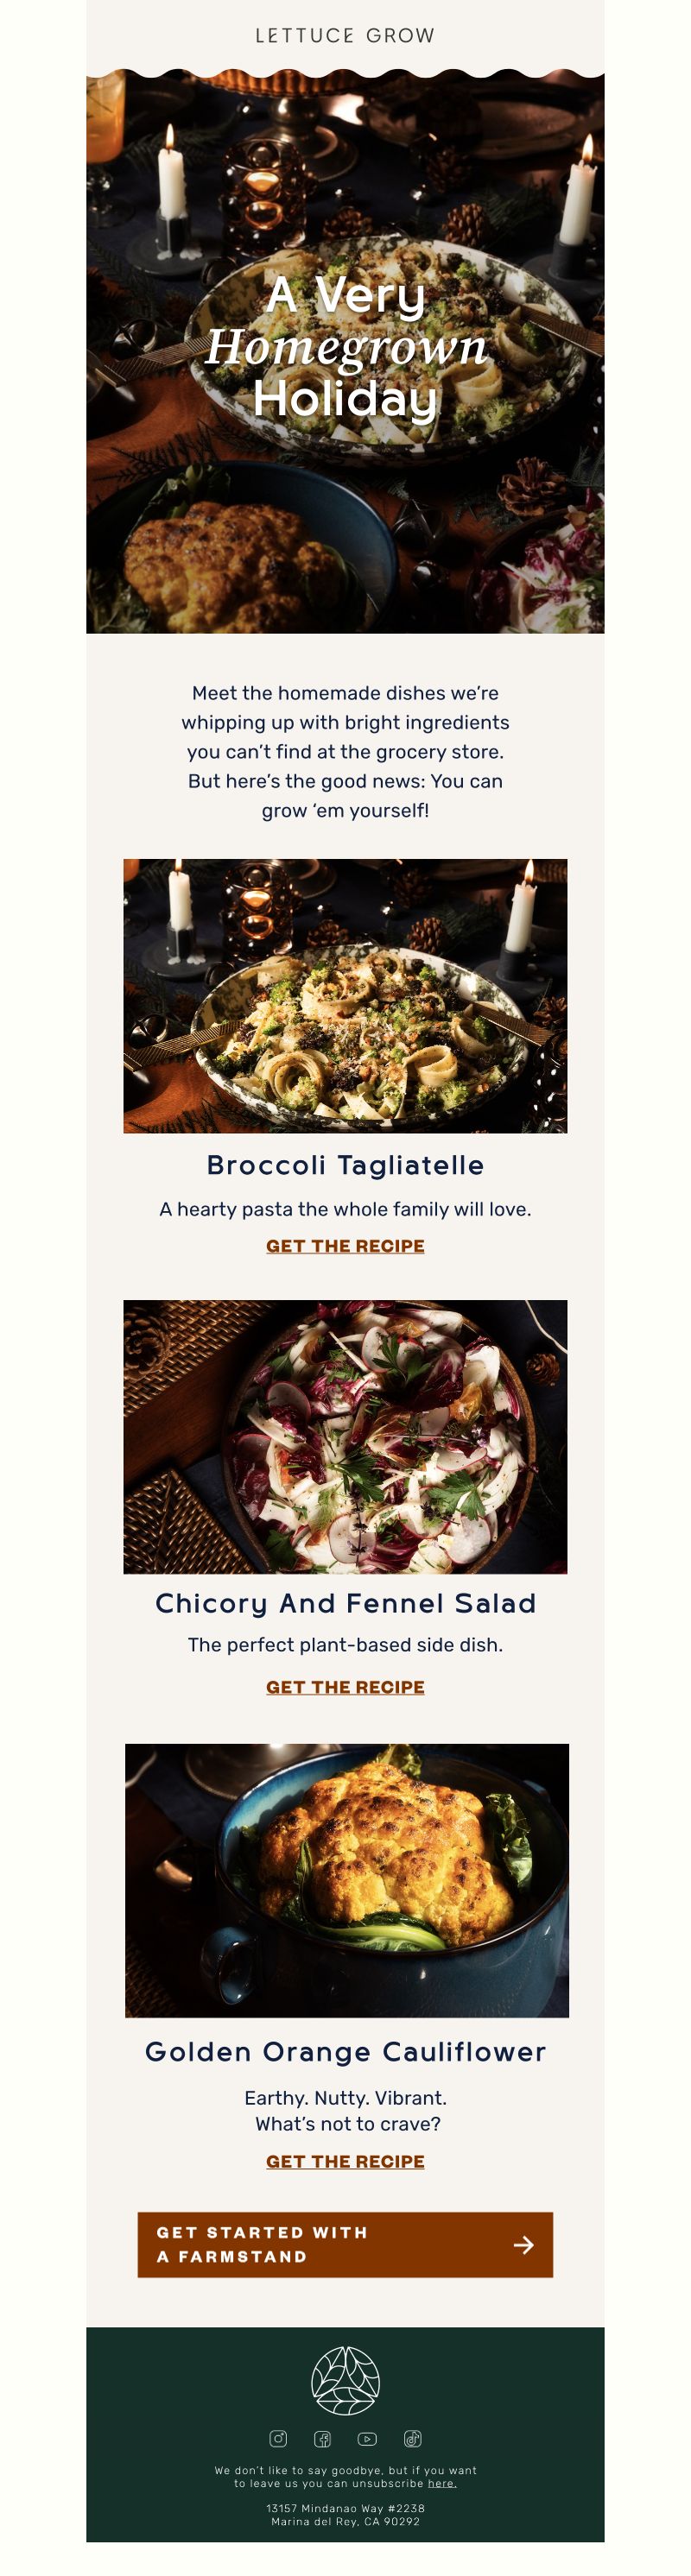691x2576 pixels.
Task: Open the YouTube icon in footer
Action: coord(367,2438)
